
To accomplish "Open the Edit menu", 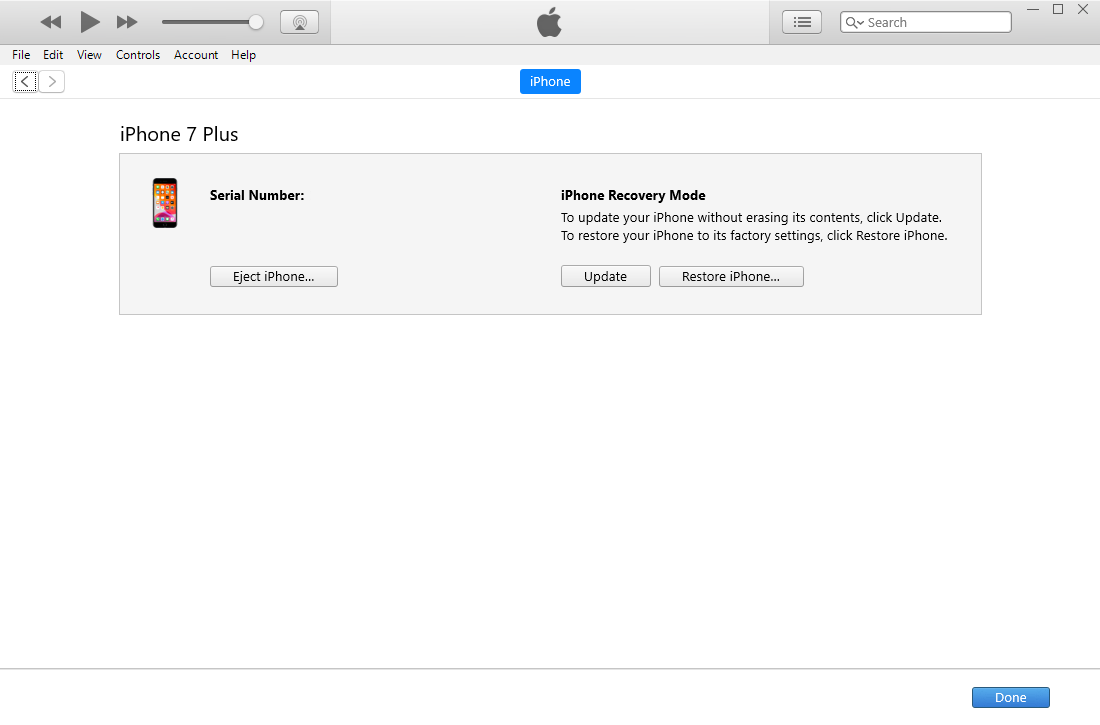I will coord(53,55).
